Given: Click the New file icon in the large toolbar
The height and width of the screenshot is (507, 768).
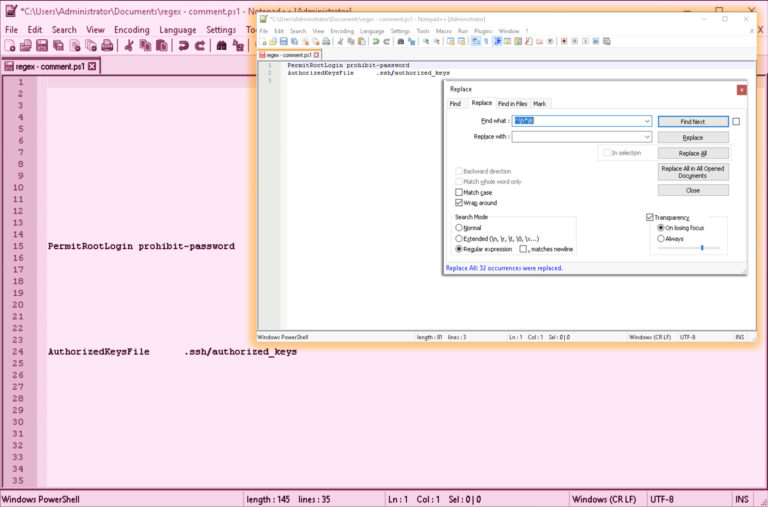Looking at the screenshot, I should point(9,46).
